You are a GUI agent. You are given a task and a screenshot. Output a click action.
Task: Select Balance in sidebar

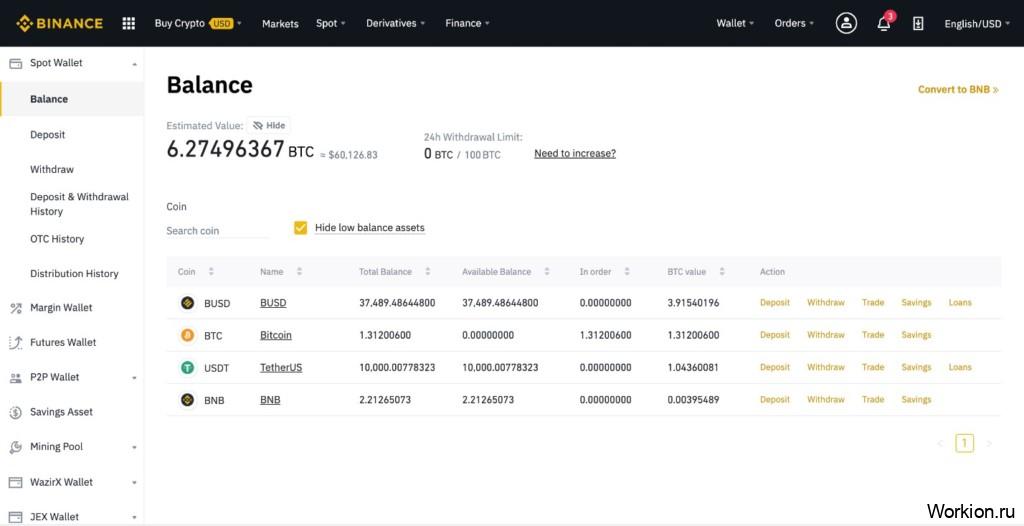[x=72, y=99]
